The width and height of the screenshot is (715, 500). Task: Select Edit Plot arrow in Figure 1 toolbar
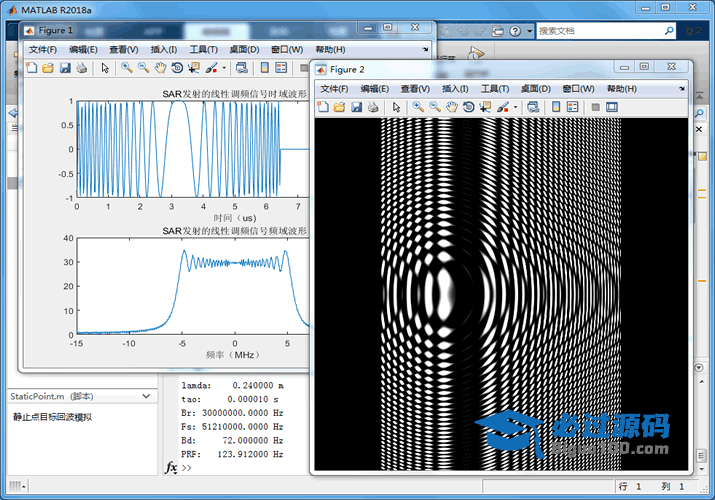pyautogui.click(x=105, y=68)
